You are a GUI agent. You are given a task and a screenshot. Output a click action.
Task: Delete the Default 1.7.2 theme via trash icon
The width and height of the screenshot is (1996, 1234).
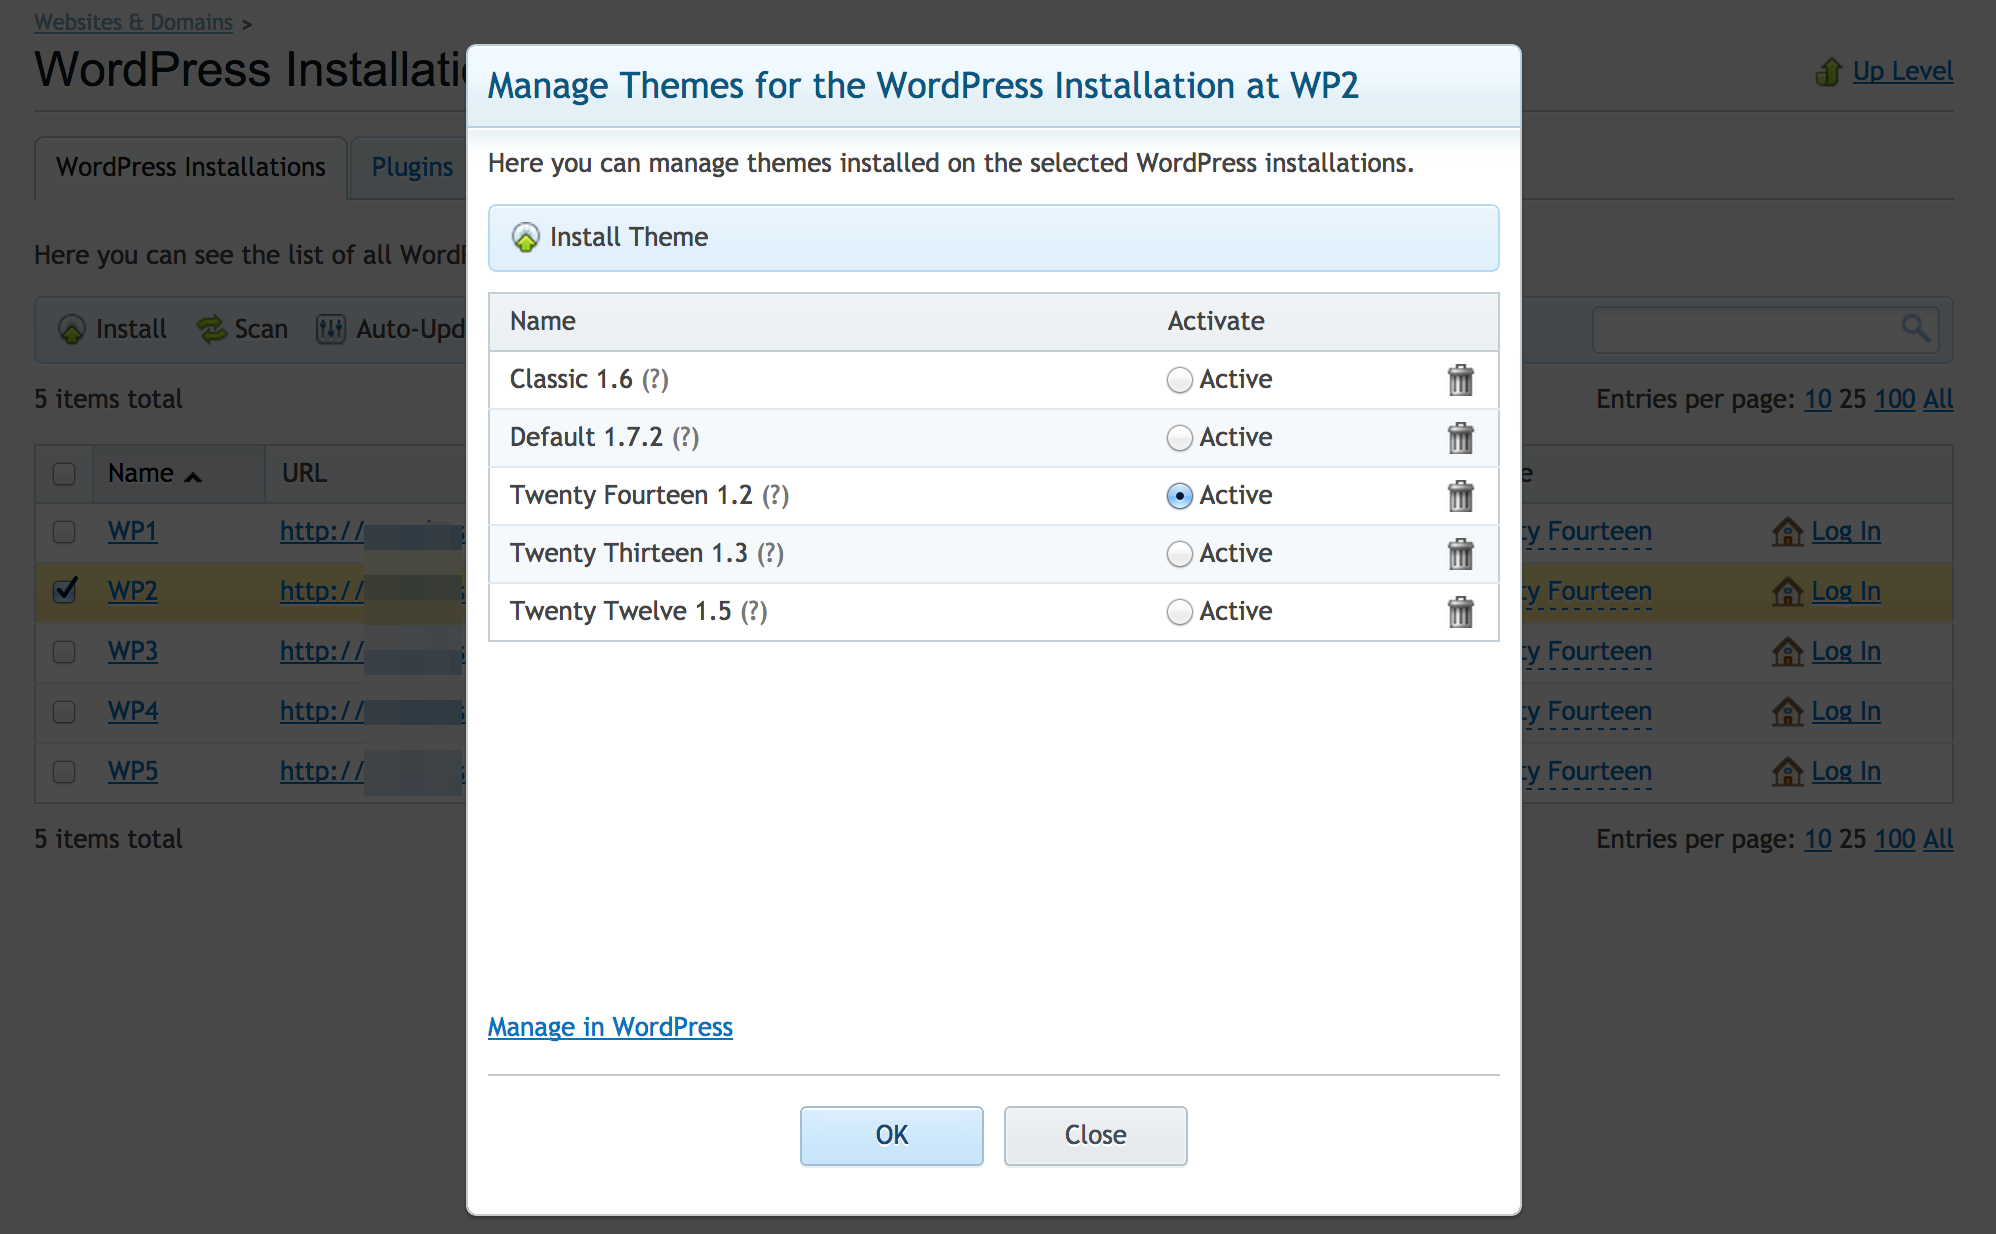[x=1461, y=438]
